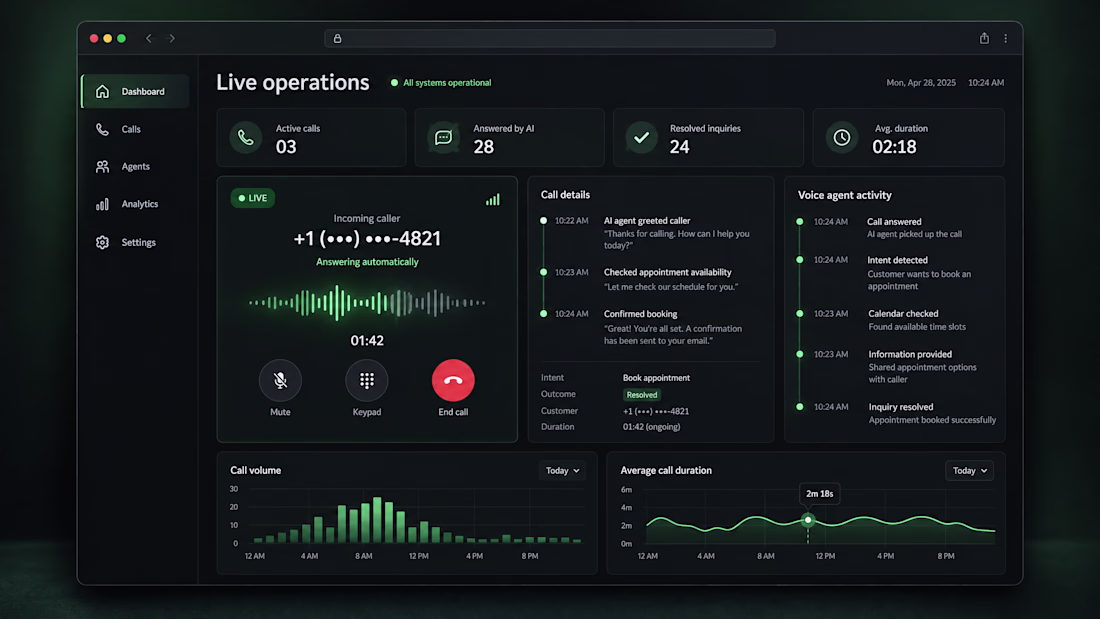Click the browser forward arrow
Viewport: 1100px width, 619px height.
[172, 39]
